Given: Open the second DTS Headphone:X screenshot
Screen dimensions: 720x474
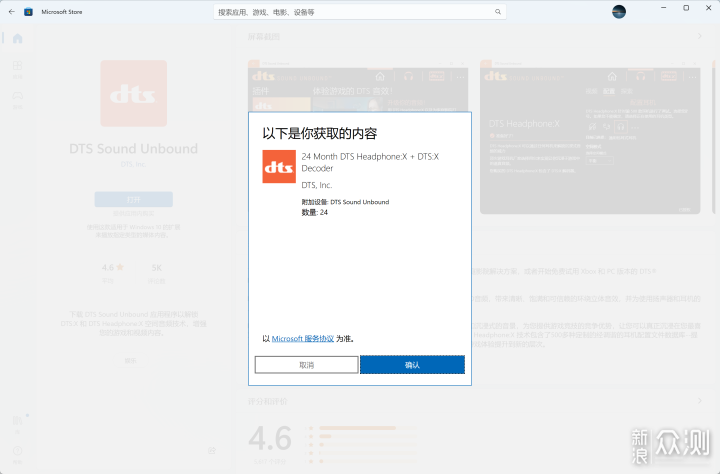Looking at the screenshot, I should point(590,137).
